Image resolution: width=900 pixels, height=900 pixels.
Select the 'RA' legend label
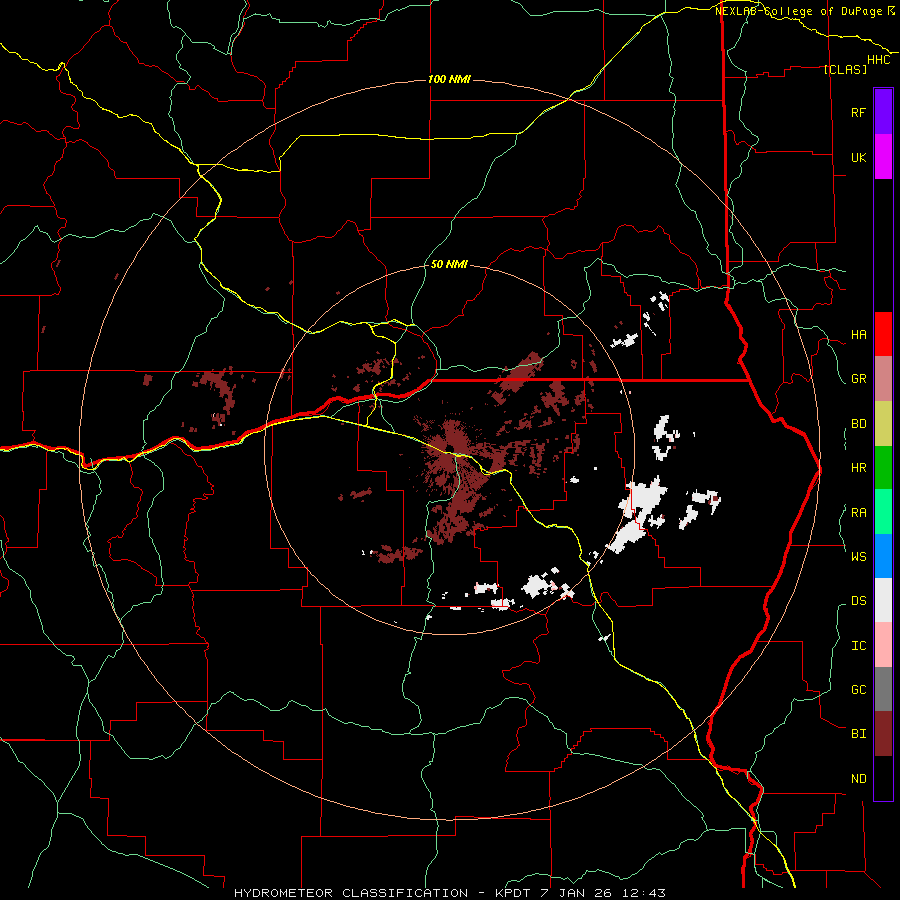point(858,513)
